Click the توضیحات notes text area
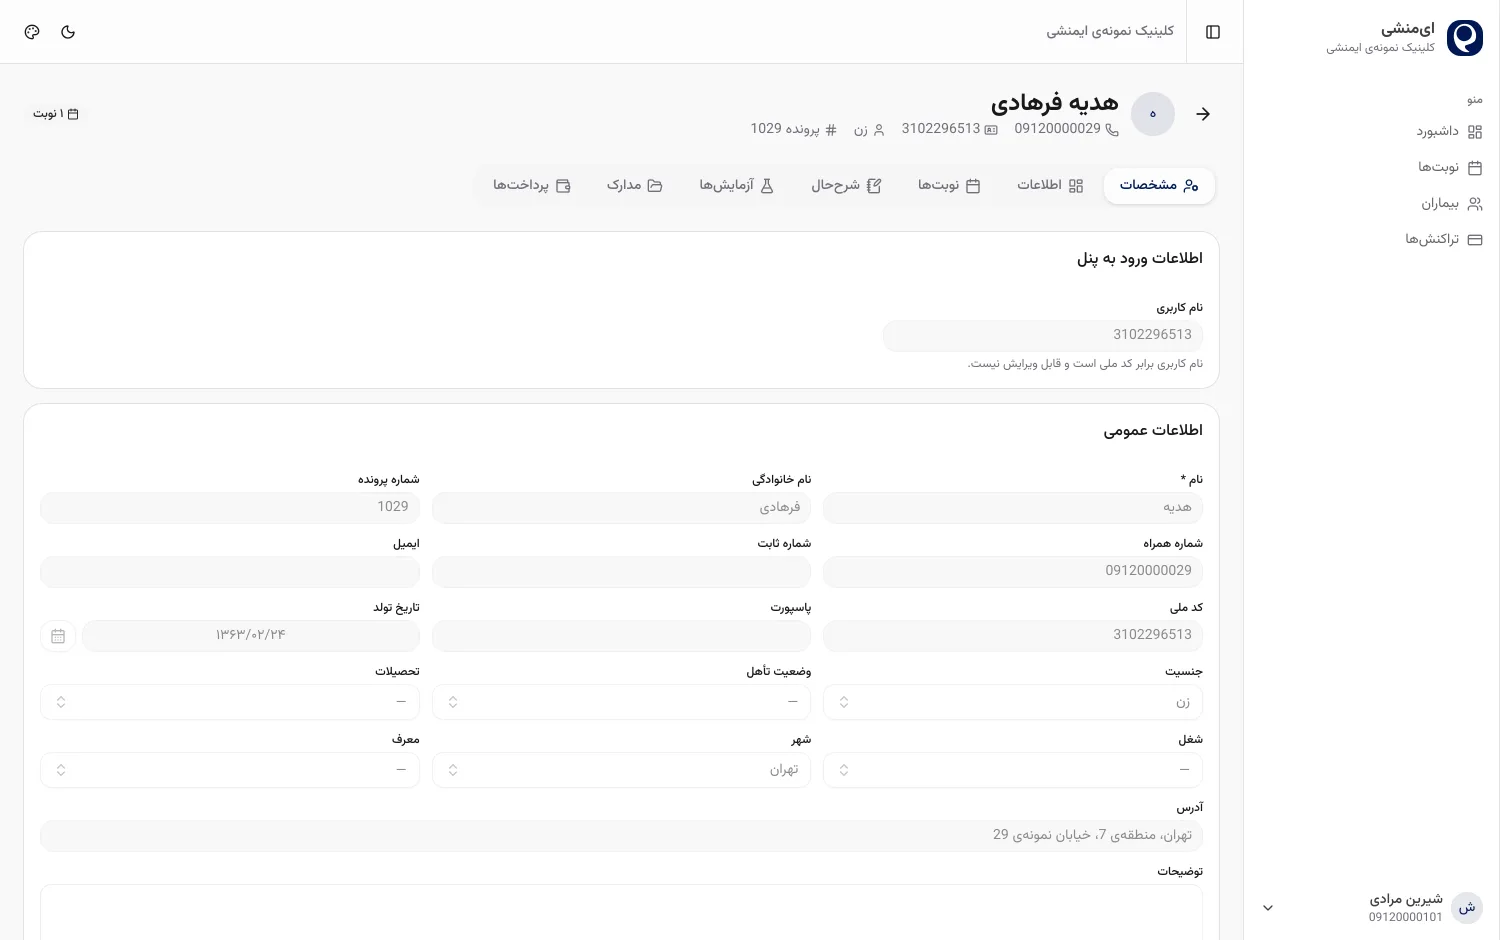 point(621,912)
